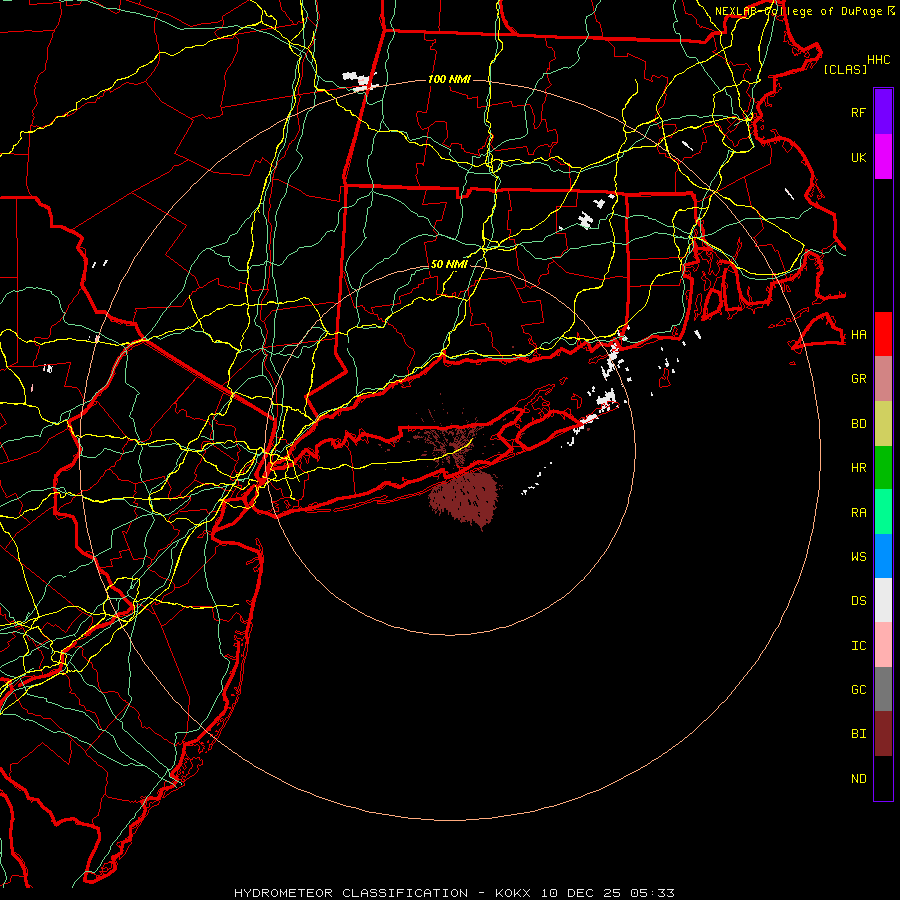This screenshot has height=900, width=900.
Task: Click the 'HR' legend label
Action: (858, 468)
